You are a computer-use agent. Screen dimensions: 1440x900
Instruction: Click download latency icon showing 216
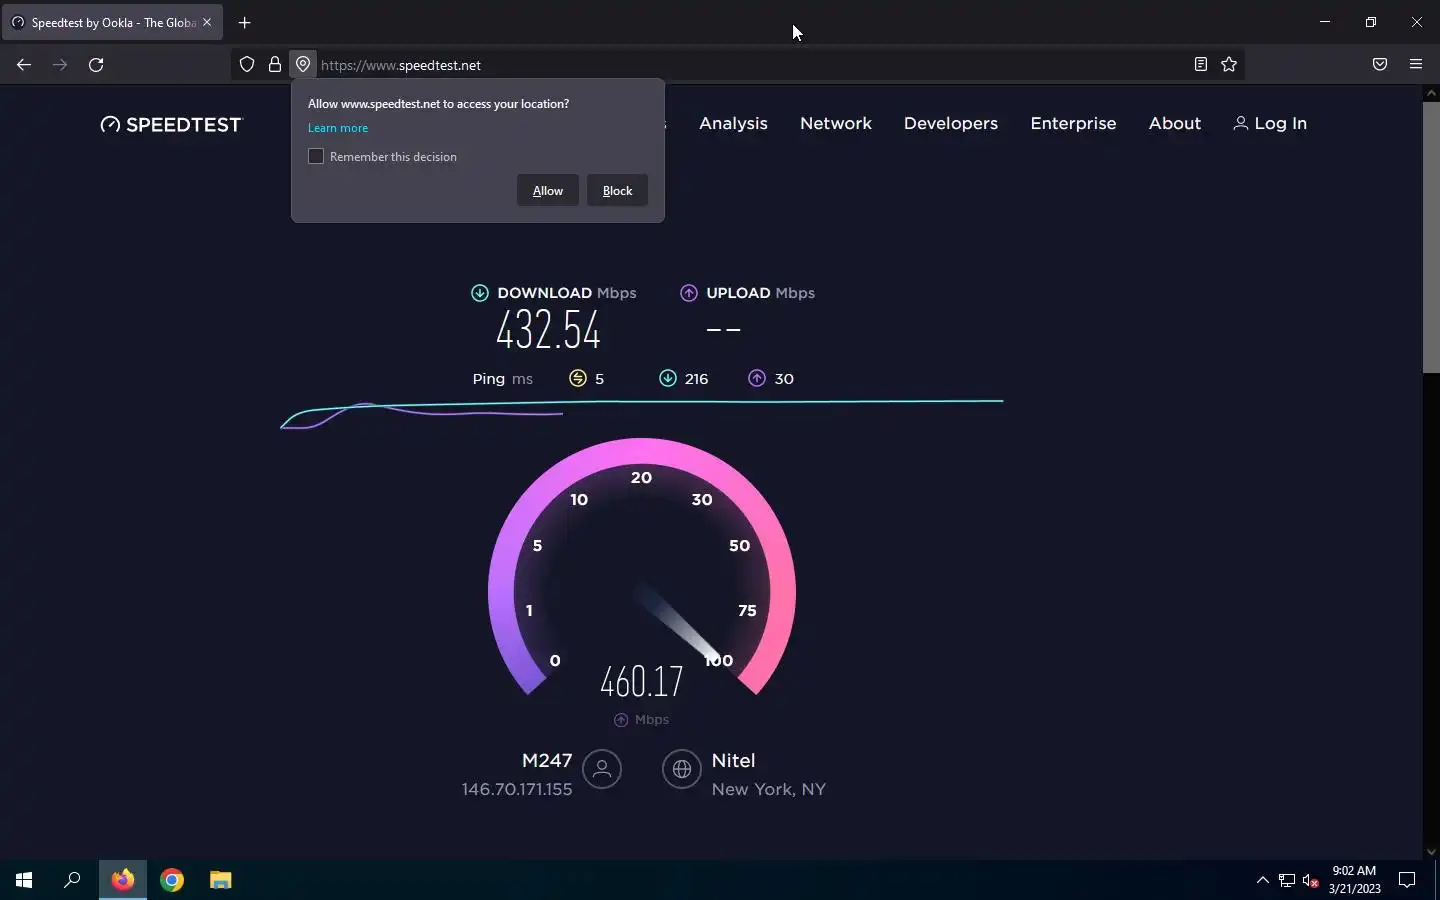tap(668, 378)
